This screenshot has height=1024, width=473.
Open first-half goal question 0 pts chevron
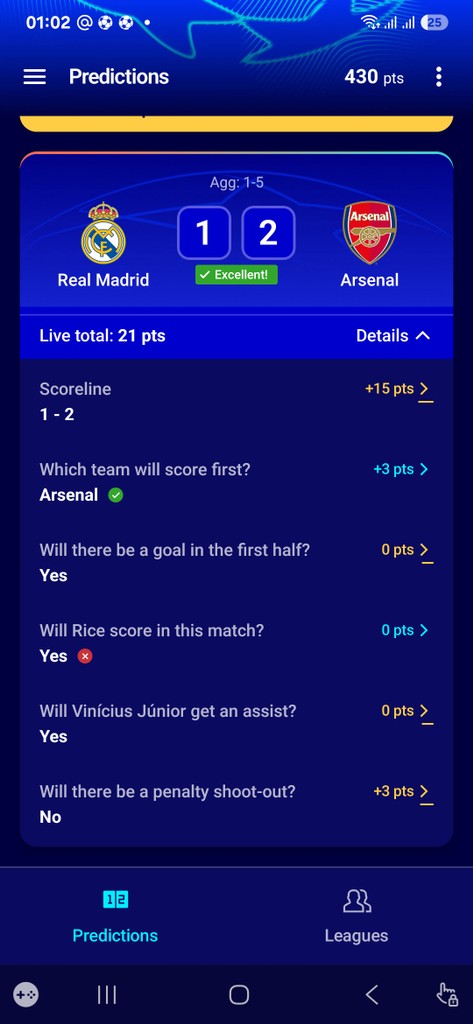pos(425,550)
